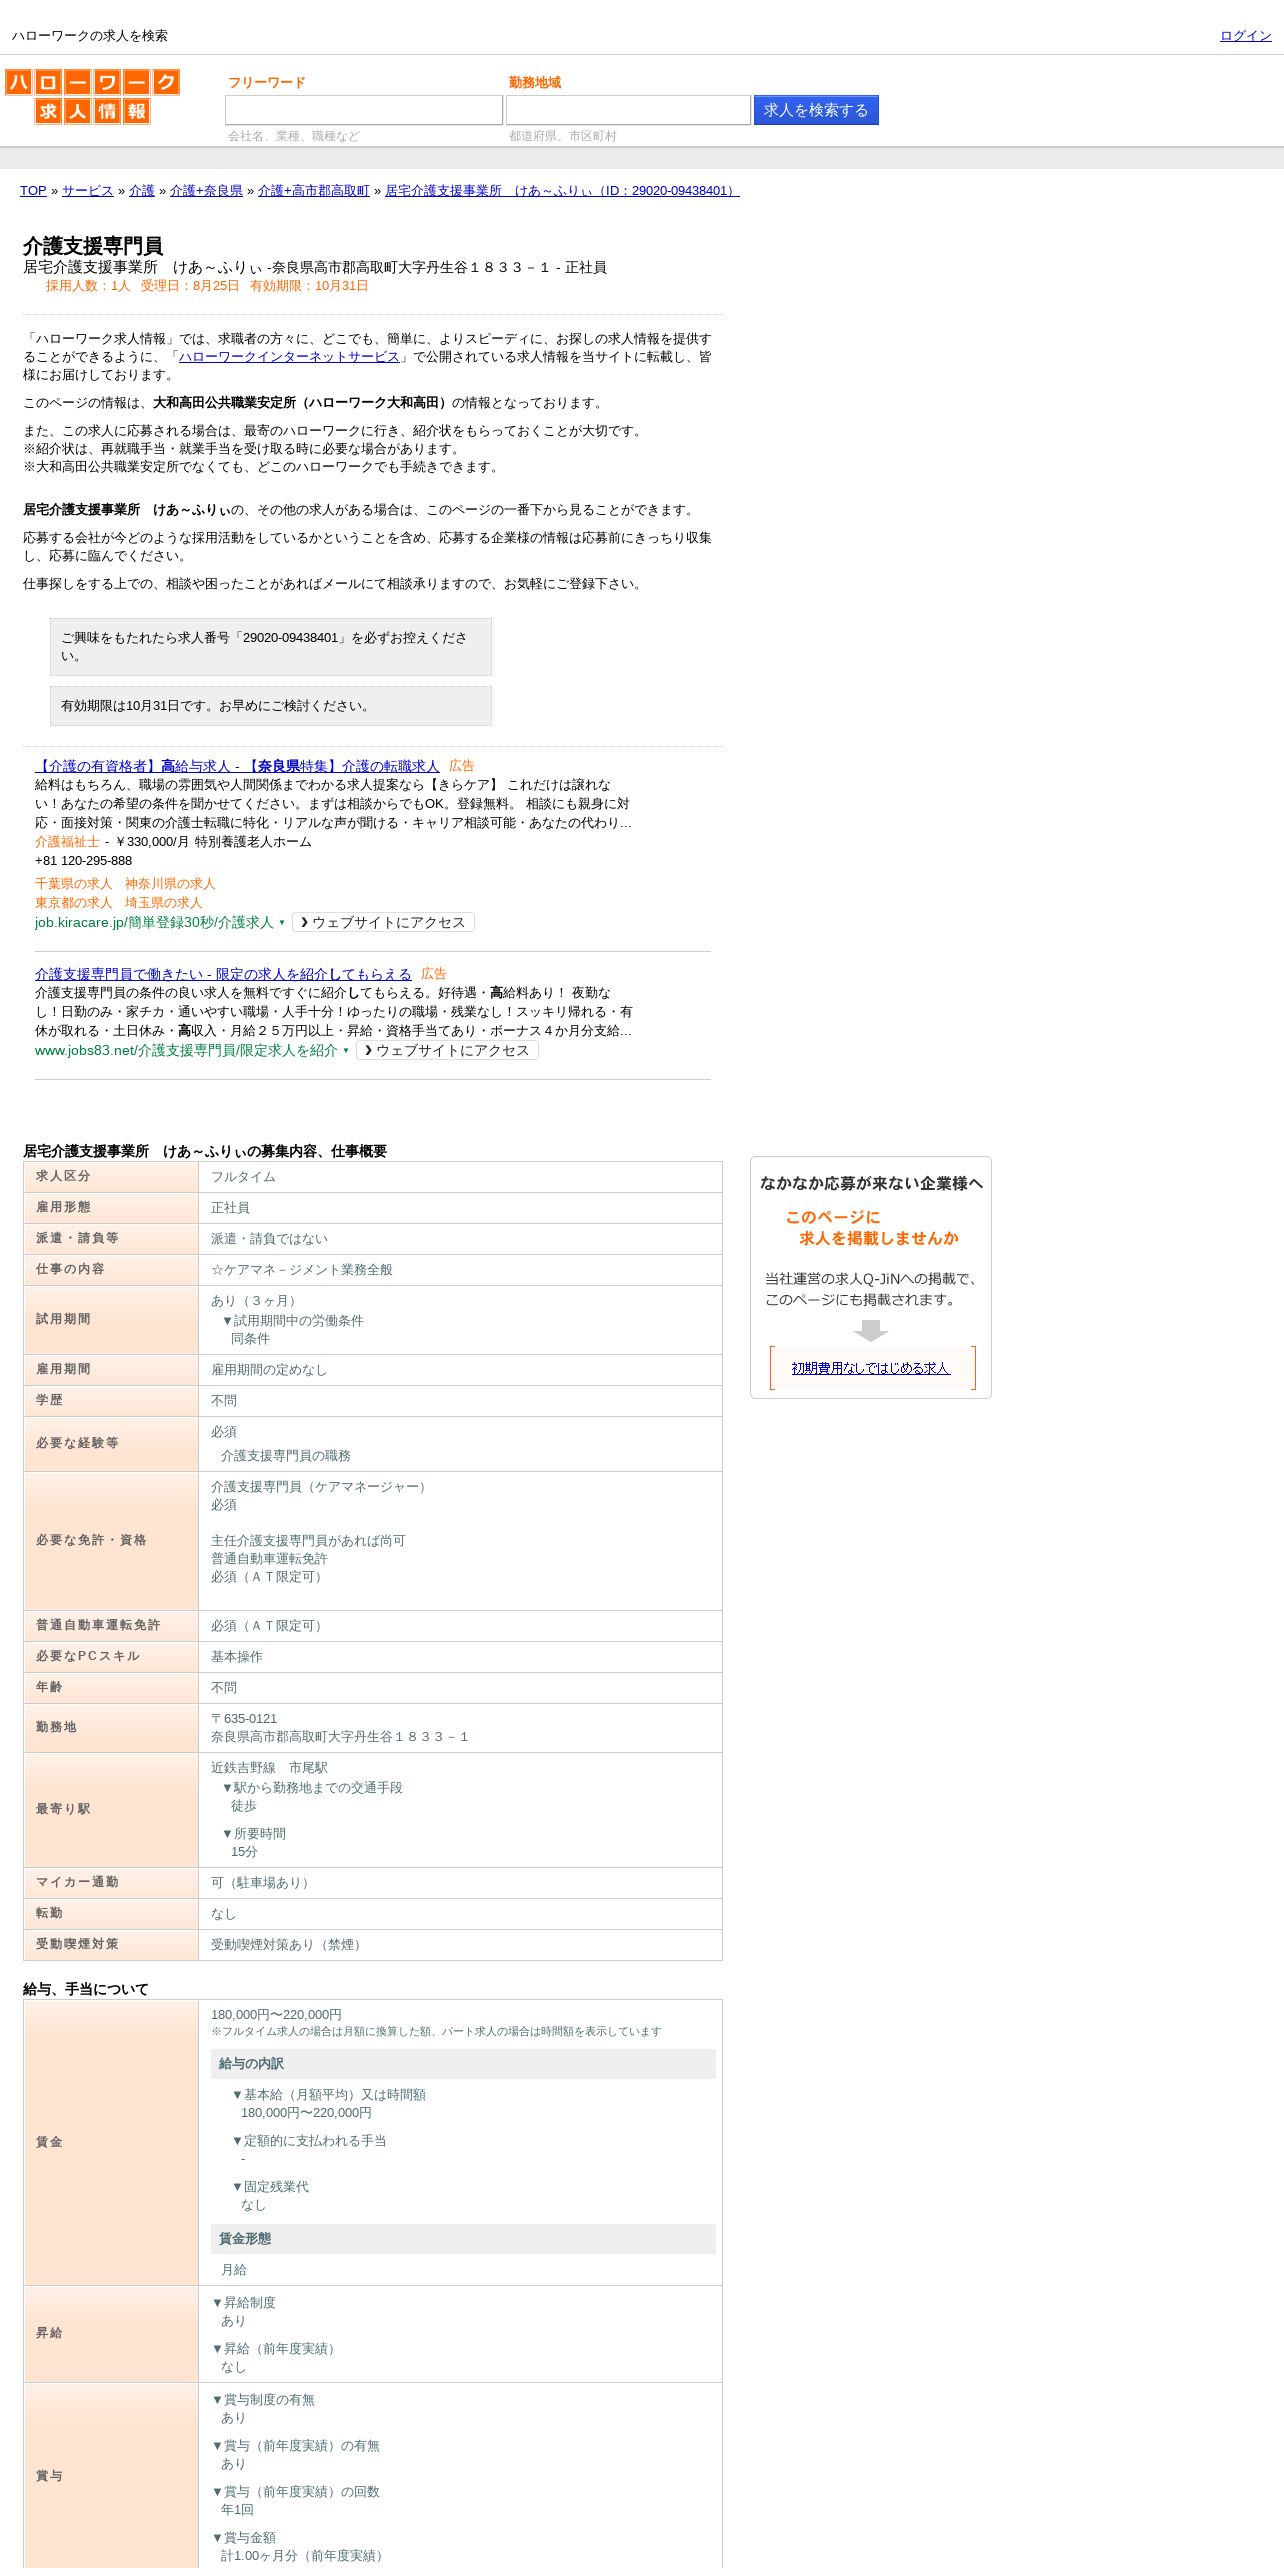Click the 派遣・請負ではない cell
Viewport: 1284px width, 2568px height.
[x=460, y=1239]
